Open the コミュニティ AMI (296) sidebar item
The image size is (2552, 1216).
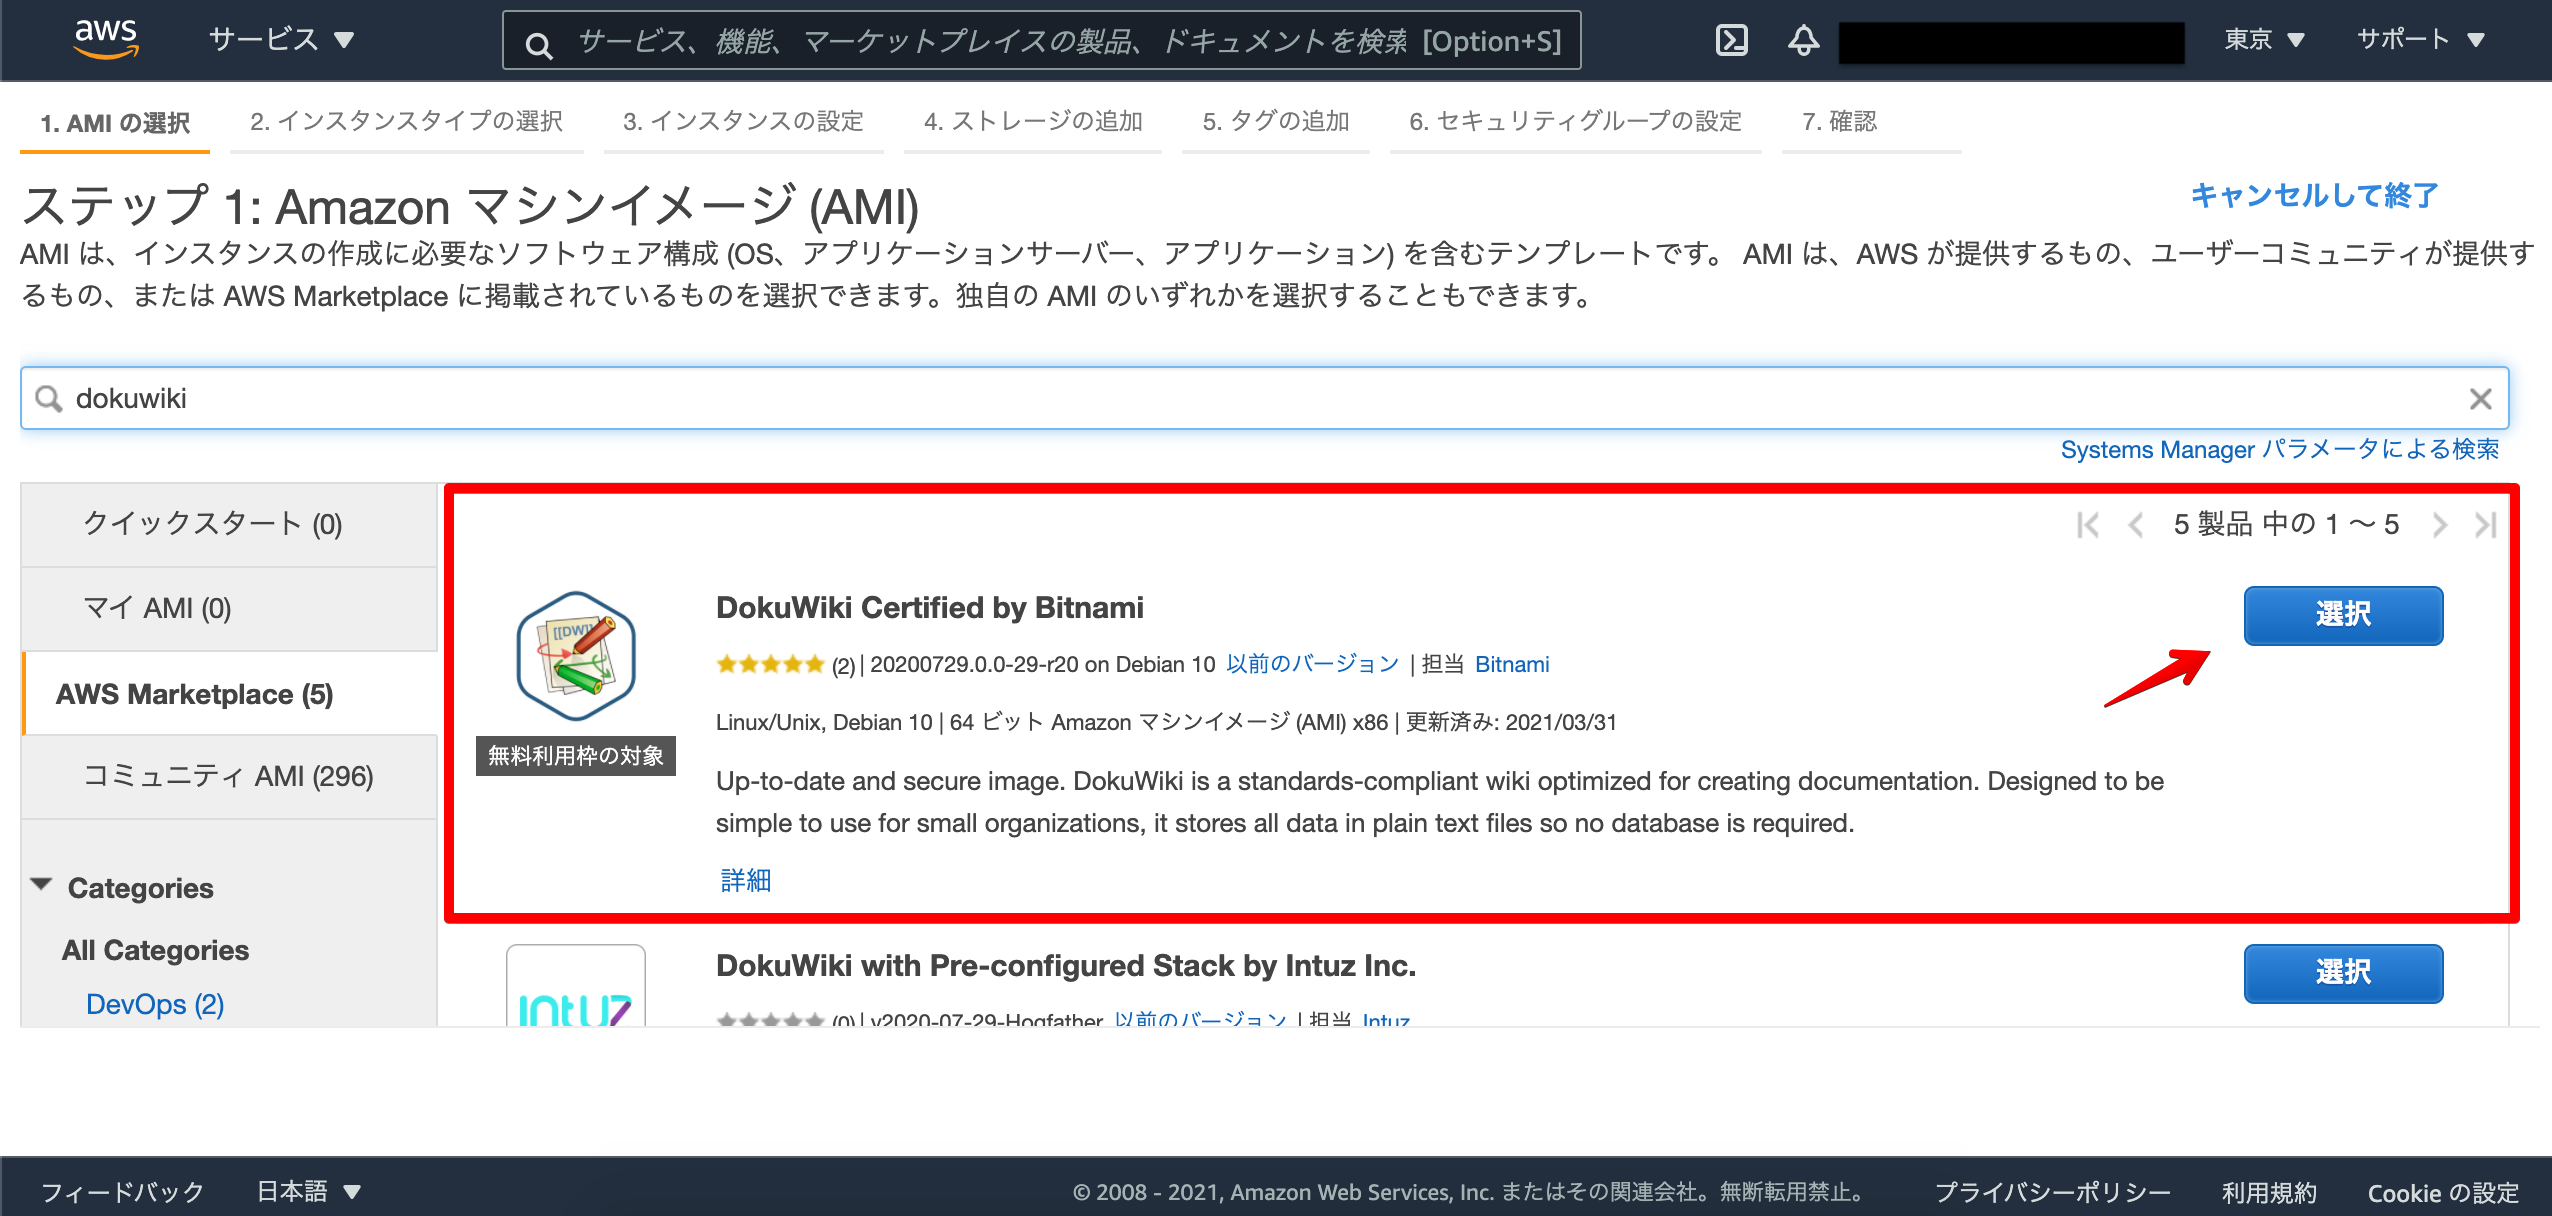[229, 776]
